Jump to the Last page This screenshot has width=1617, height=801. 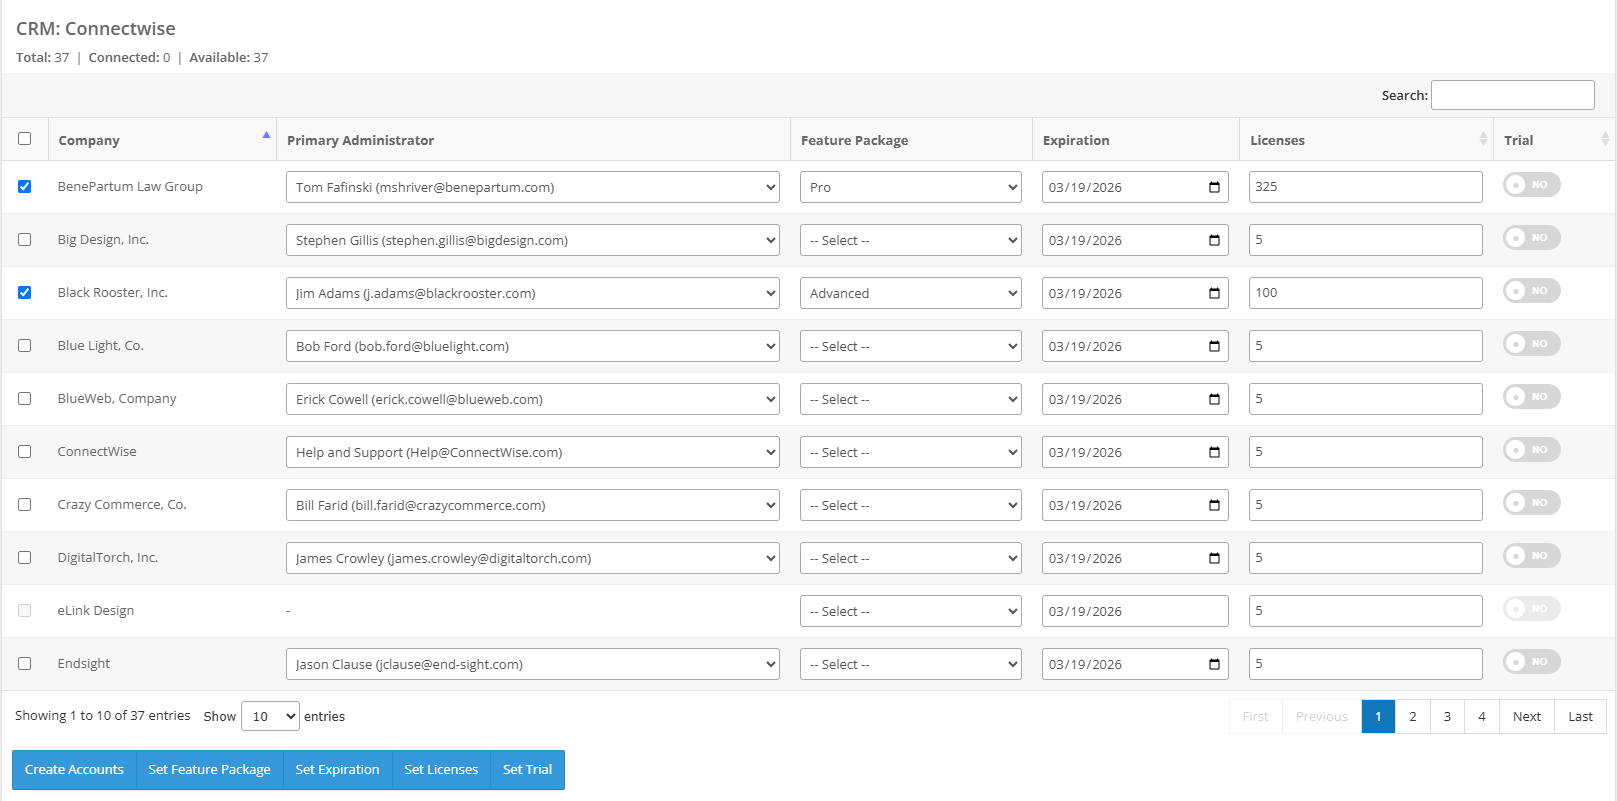tap(1580, 716)
